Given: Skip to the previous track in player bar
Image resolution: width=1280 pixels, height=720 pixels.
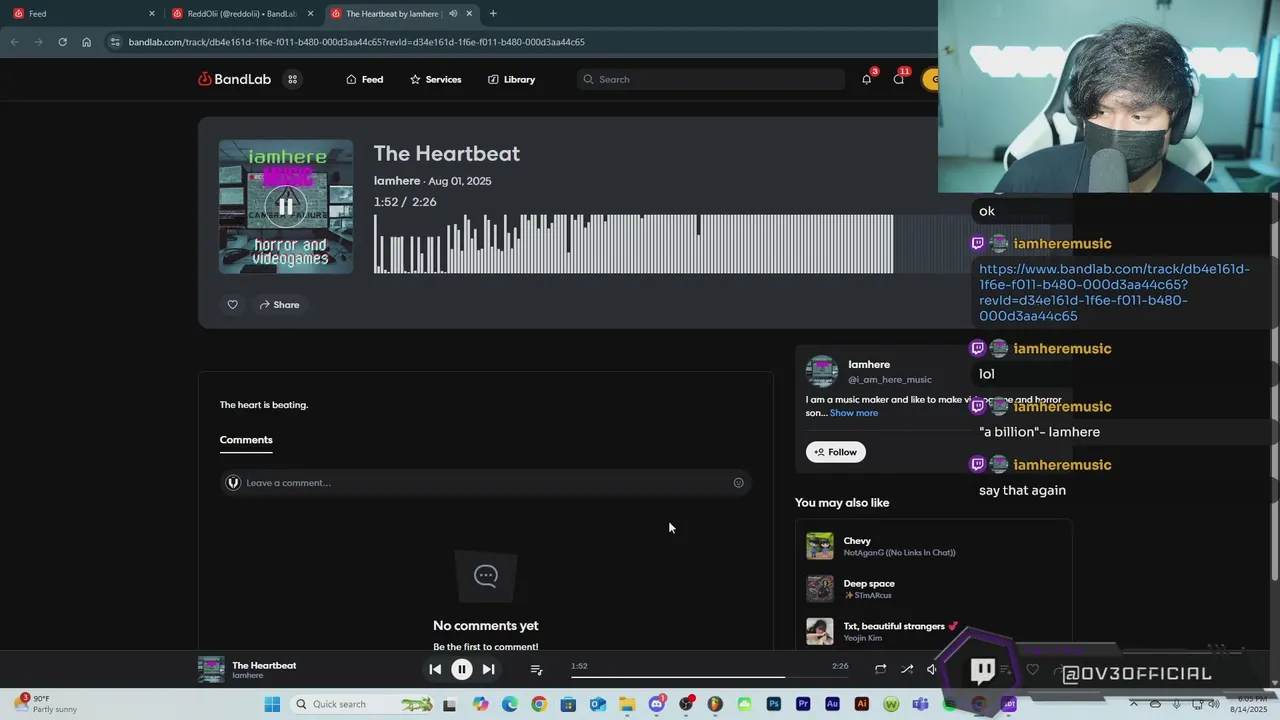Looking at the screenshot, I should pos(435,670).
